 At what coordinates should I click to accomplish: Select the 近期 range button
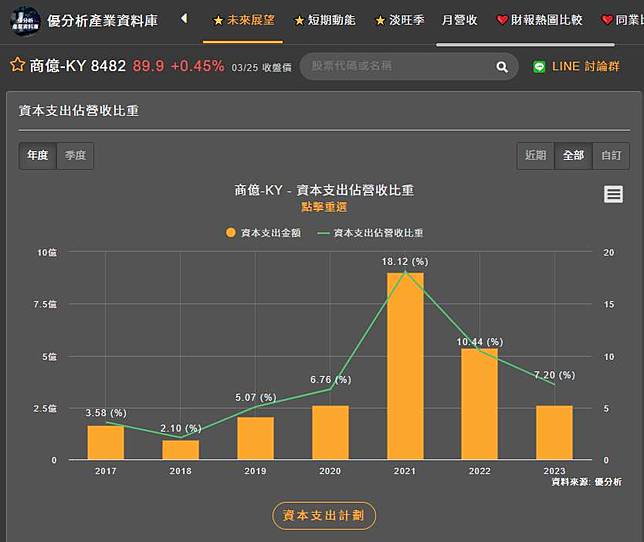(536, 156)
